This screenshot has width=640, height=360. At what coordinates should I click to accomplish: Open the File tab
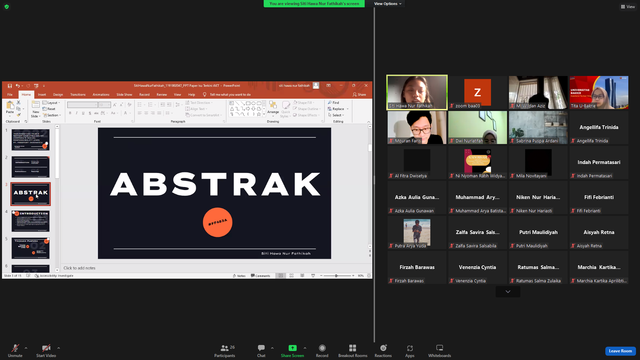pos(10,95)
